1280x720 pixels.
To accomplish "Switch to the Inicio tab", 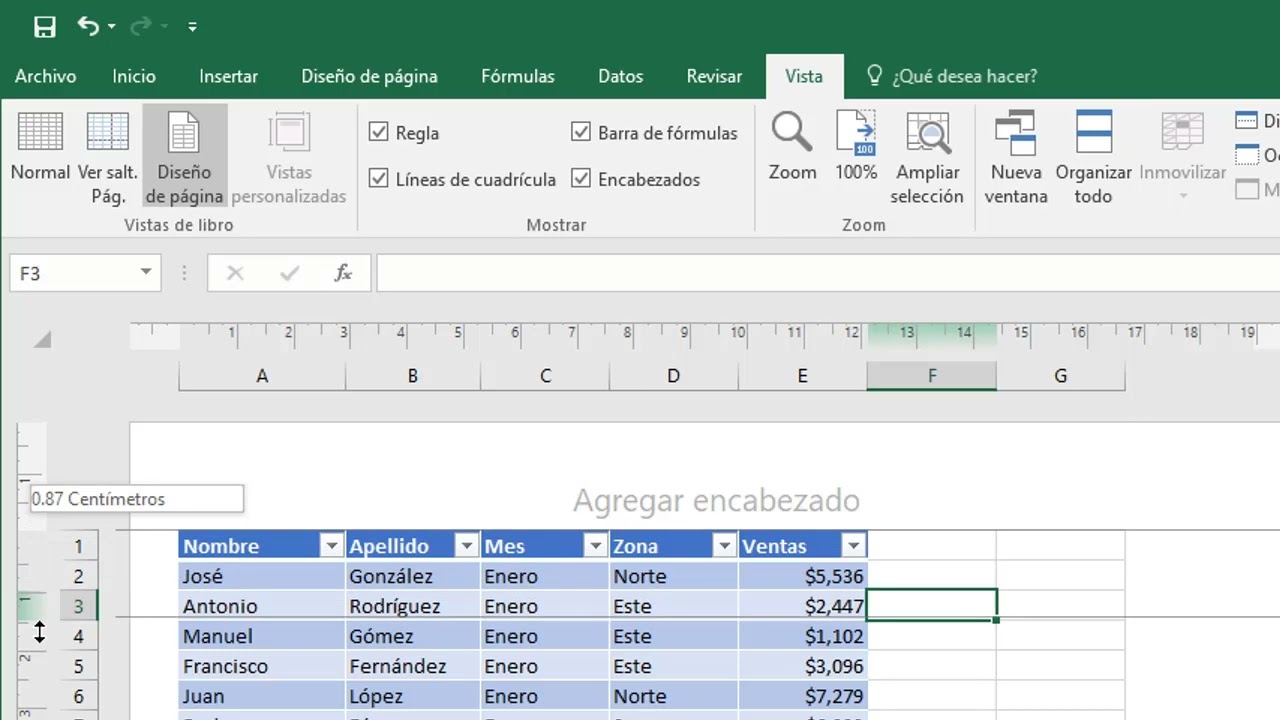I will pos(134,76).
